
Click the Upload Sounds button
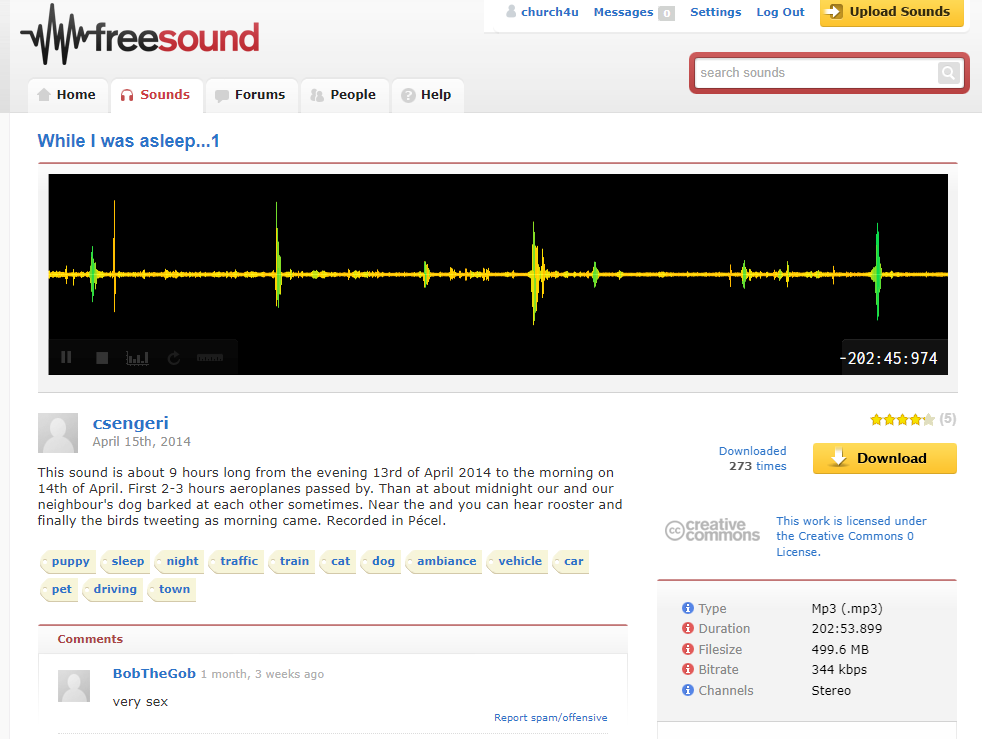click(x=892, y=12)
